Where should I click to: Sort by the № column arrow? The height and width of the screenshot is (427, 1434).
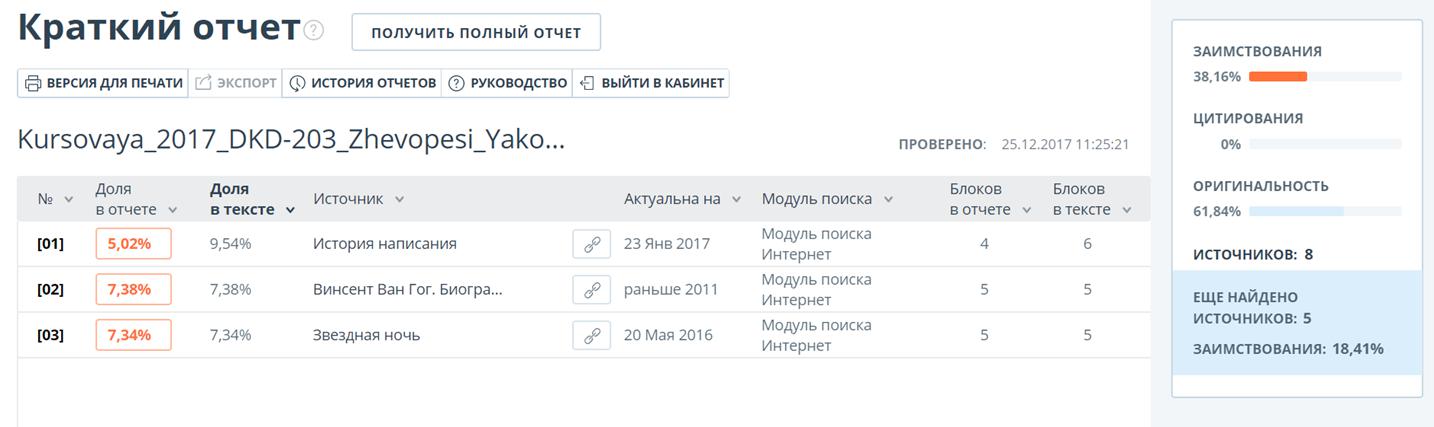point(69,200)
